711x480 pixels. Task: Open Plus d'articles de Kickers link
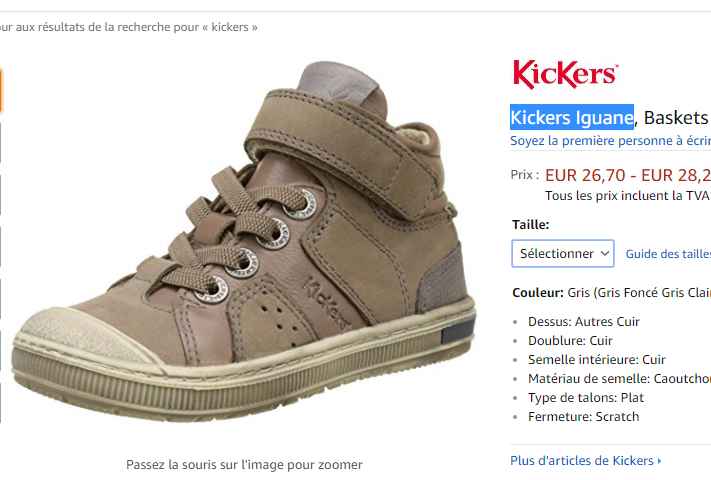tap(582, 461)
